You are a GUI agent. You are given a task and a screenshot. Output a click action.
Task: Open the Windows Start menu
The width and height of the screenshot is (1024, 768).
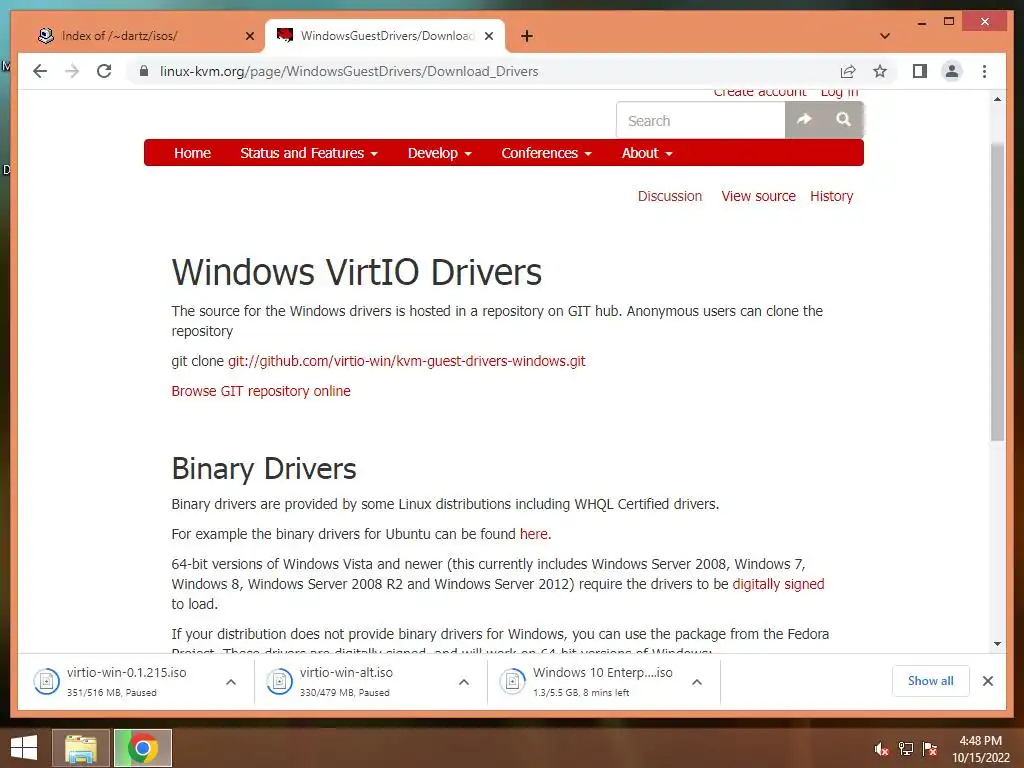click(x=24, y=748)
